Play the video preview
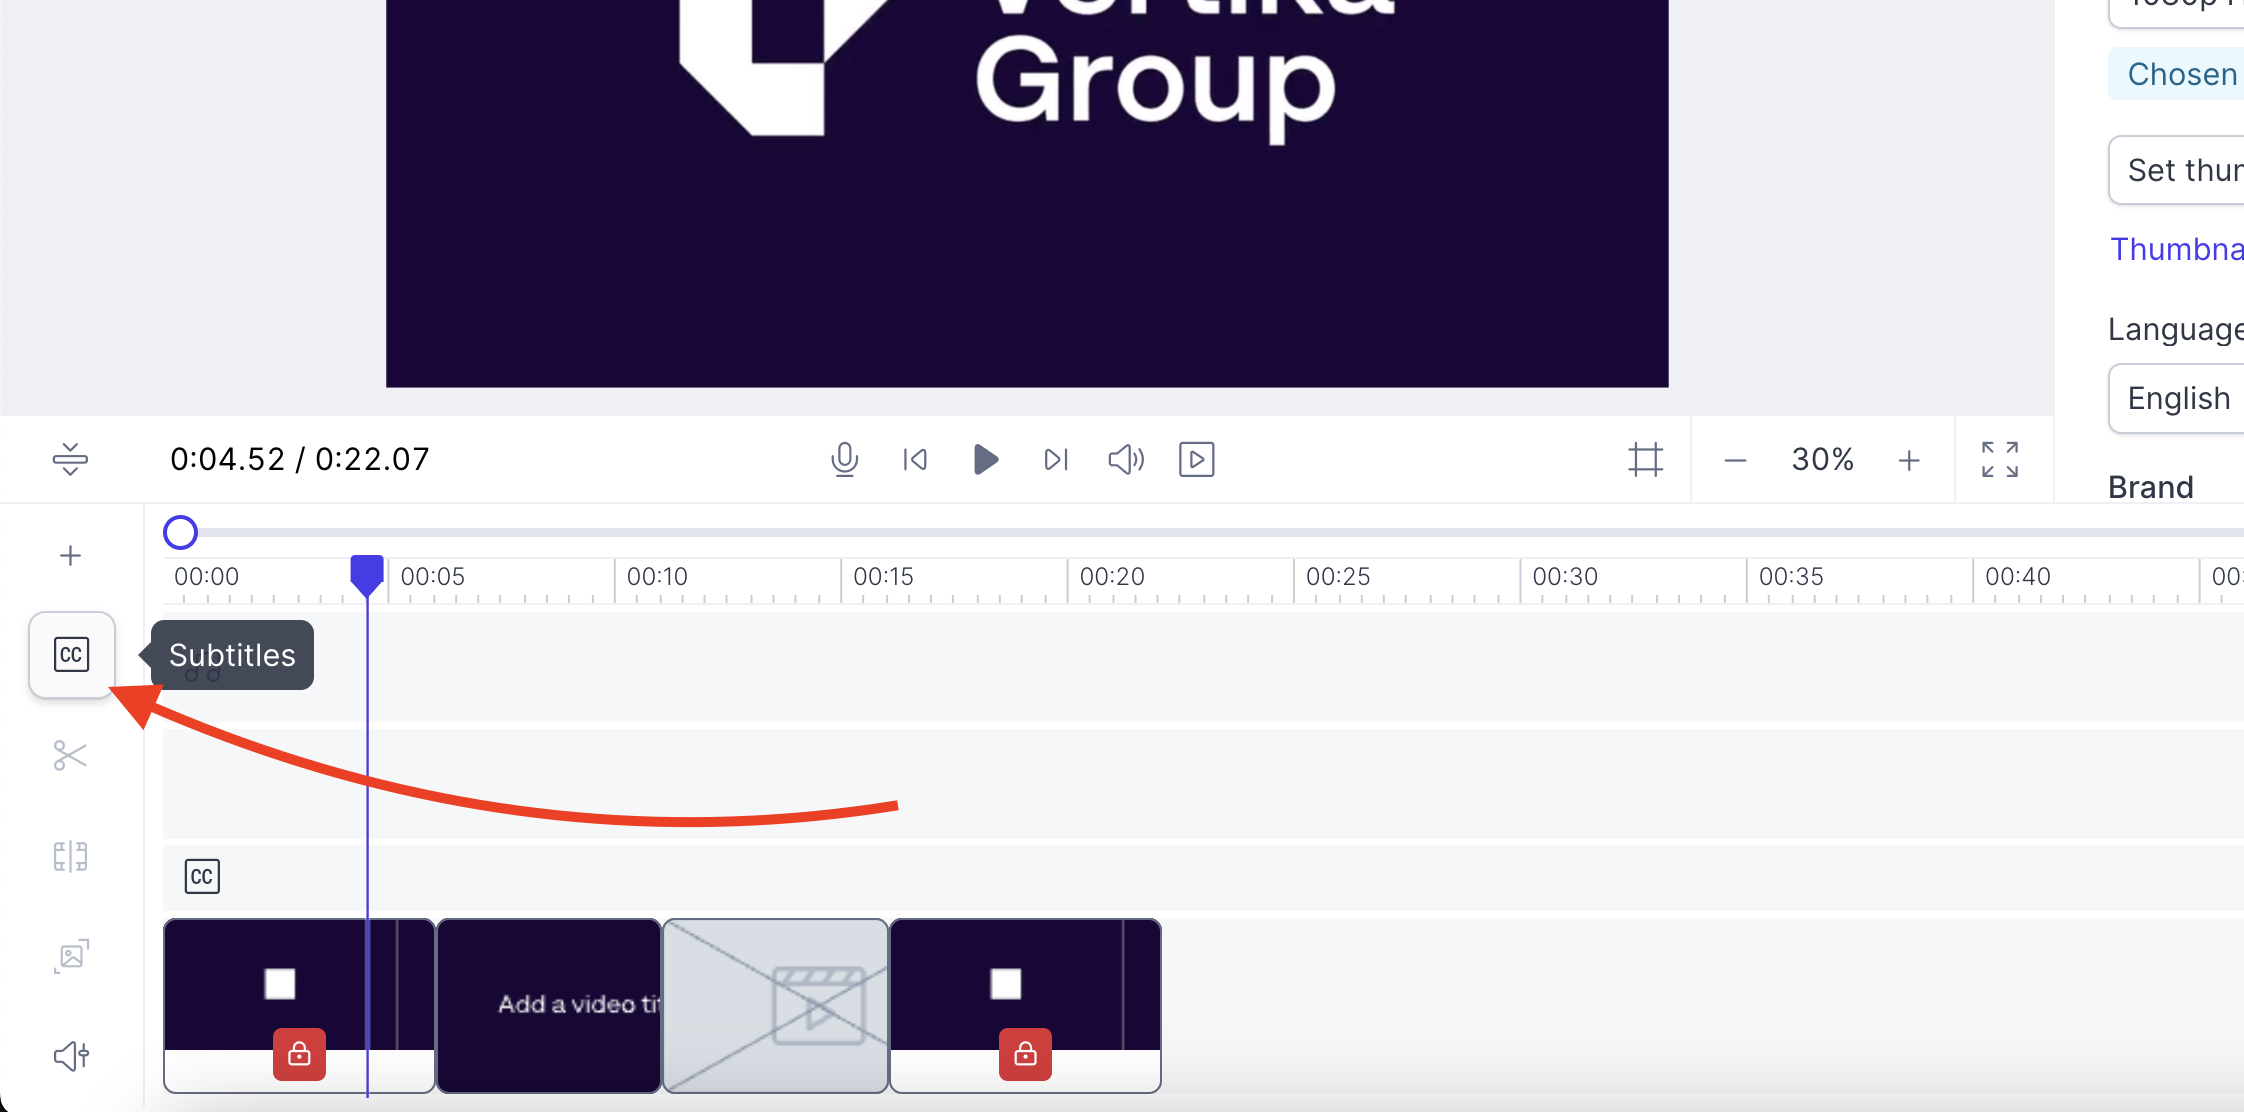 click(985, 460)
